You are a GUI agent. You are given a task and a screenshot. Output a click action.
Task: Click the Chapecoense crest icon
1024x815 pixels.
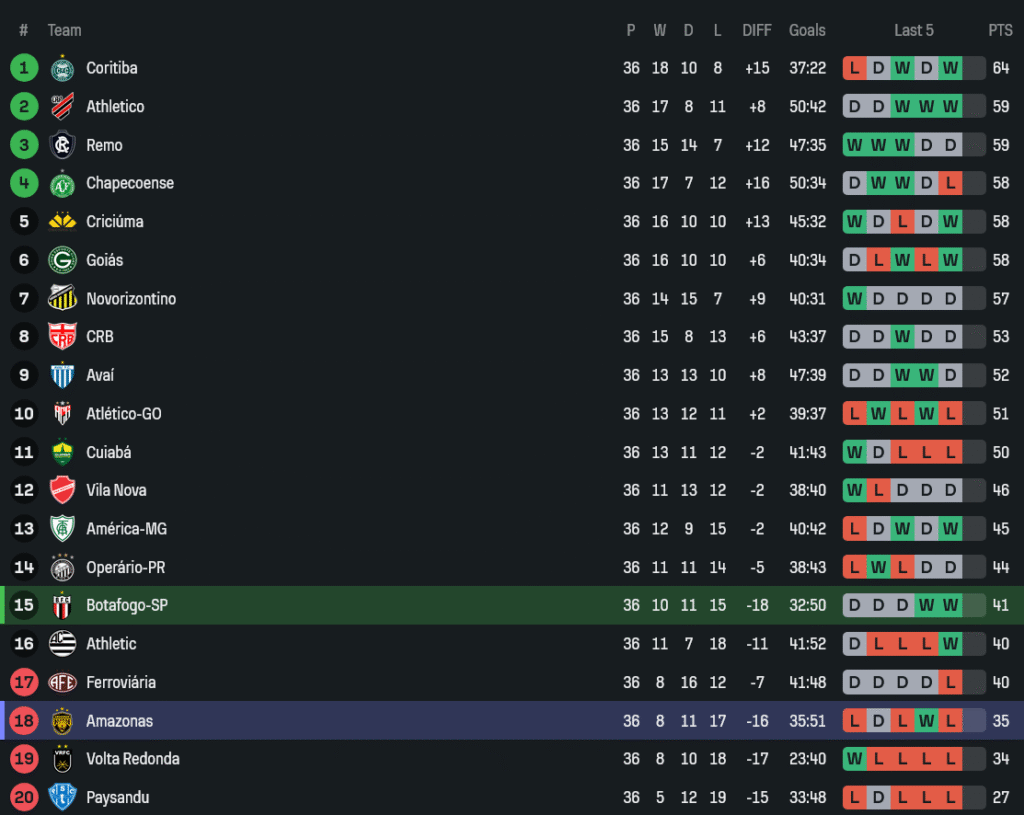tap(62, 184)
